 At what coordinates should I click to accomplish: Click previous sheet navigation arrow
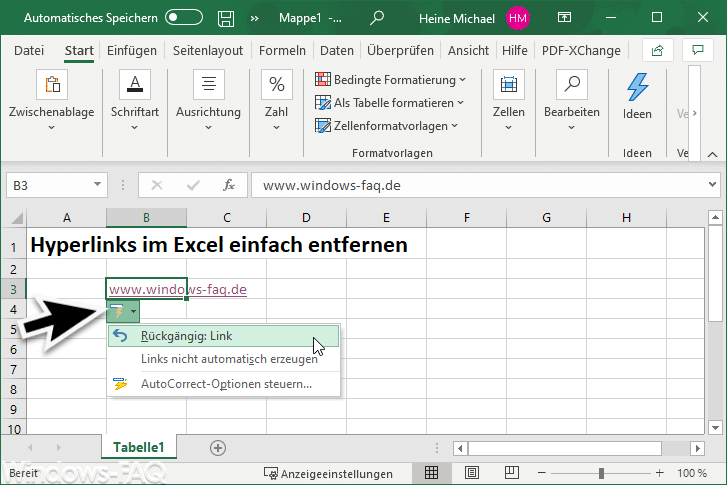pos(30,447)
